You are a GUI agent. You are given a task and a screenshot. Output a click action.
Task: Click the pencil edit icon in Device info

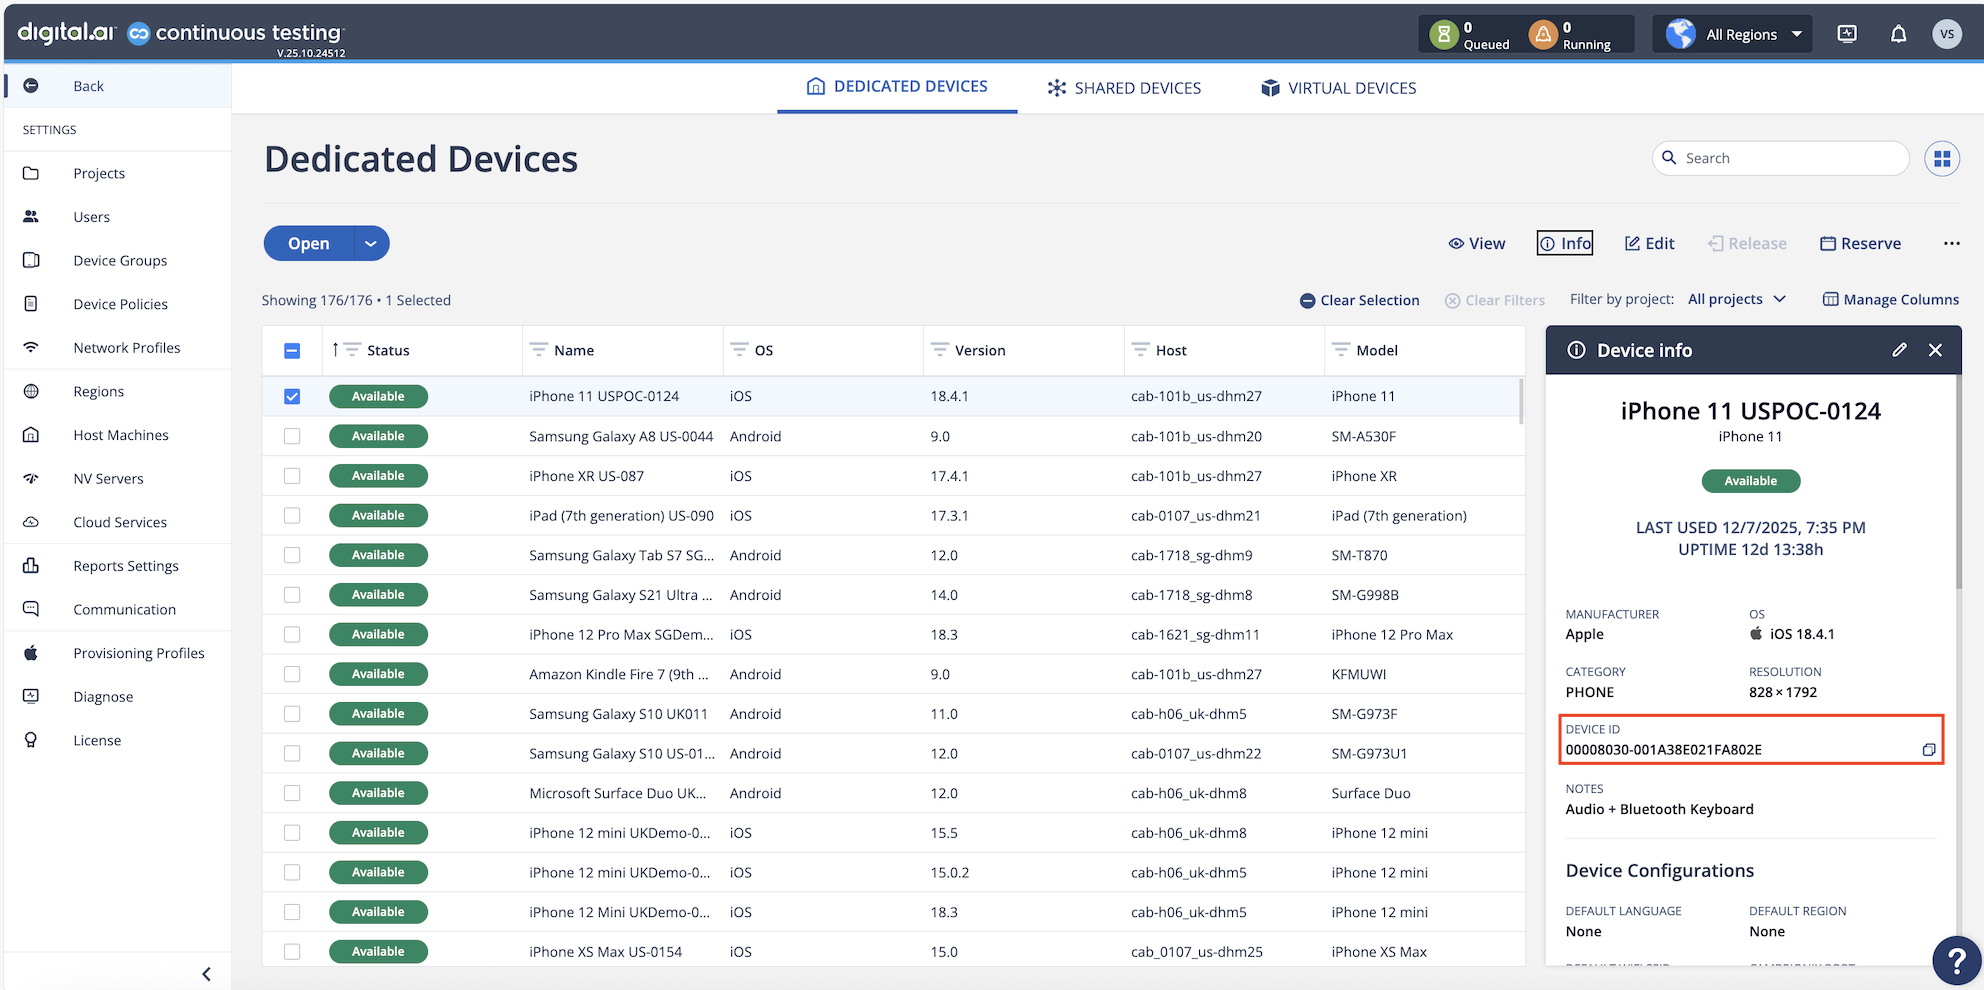click(x=1899, y=350)
